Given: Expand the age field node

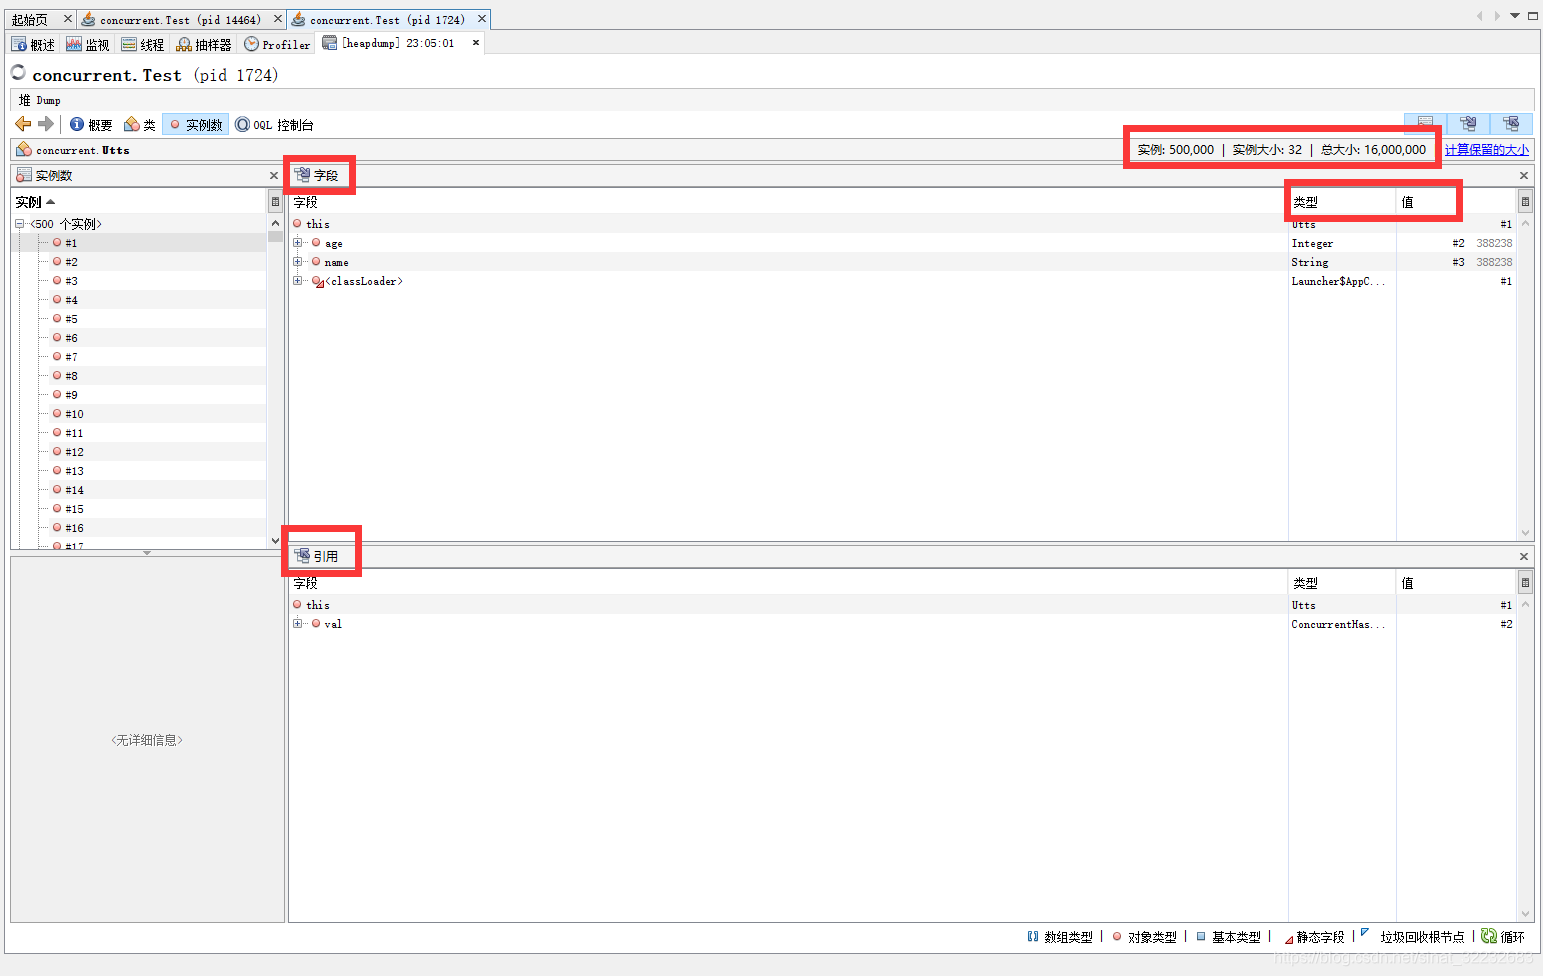Looking at the screenshot, I should click(297, 243).
